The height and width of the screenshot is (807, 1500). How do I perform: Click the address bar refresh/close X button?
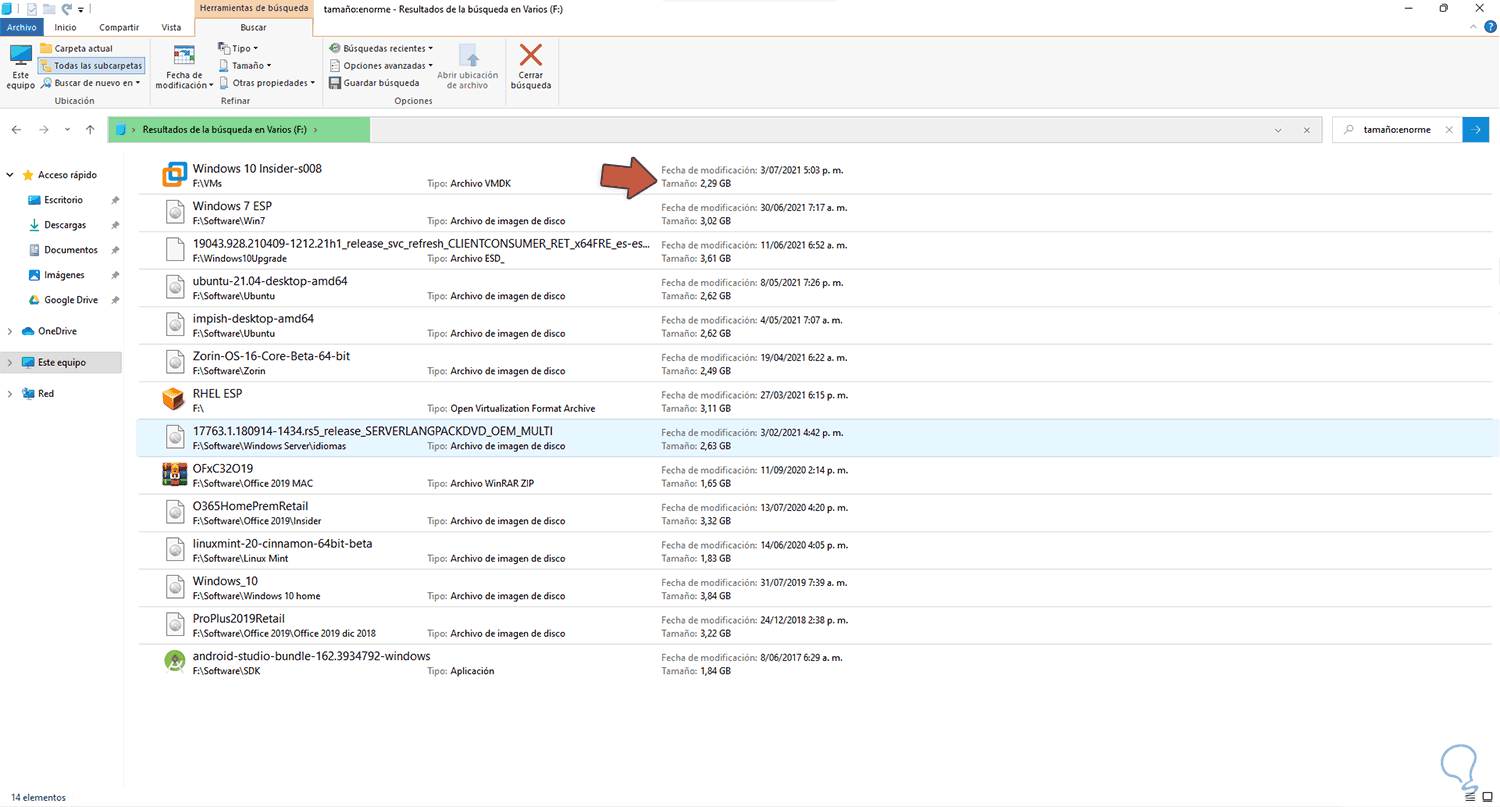1306,130
